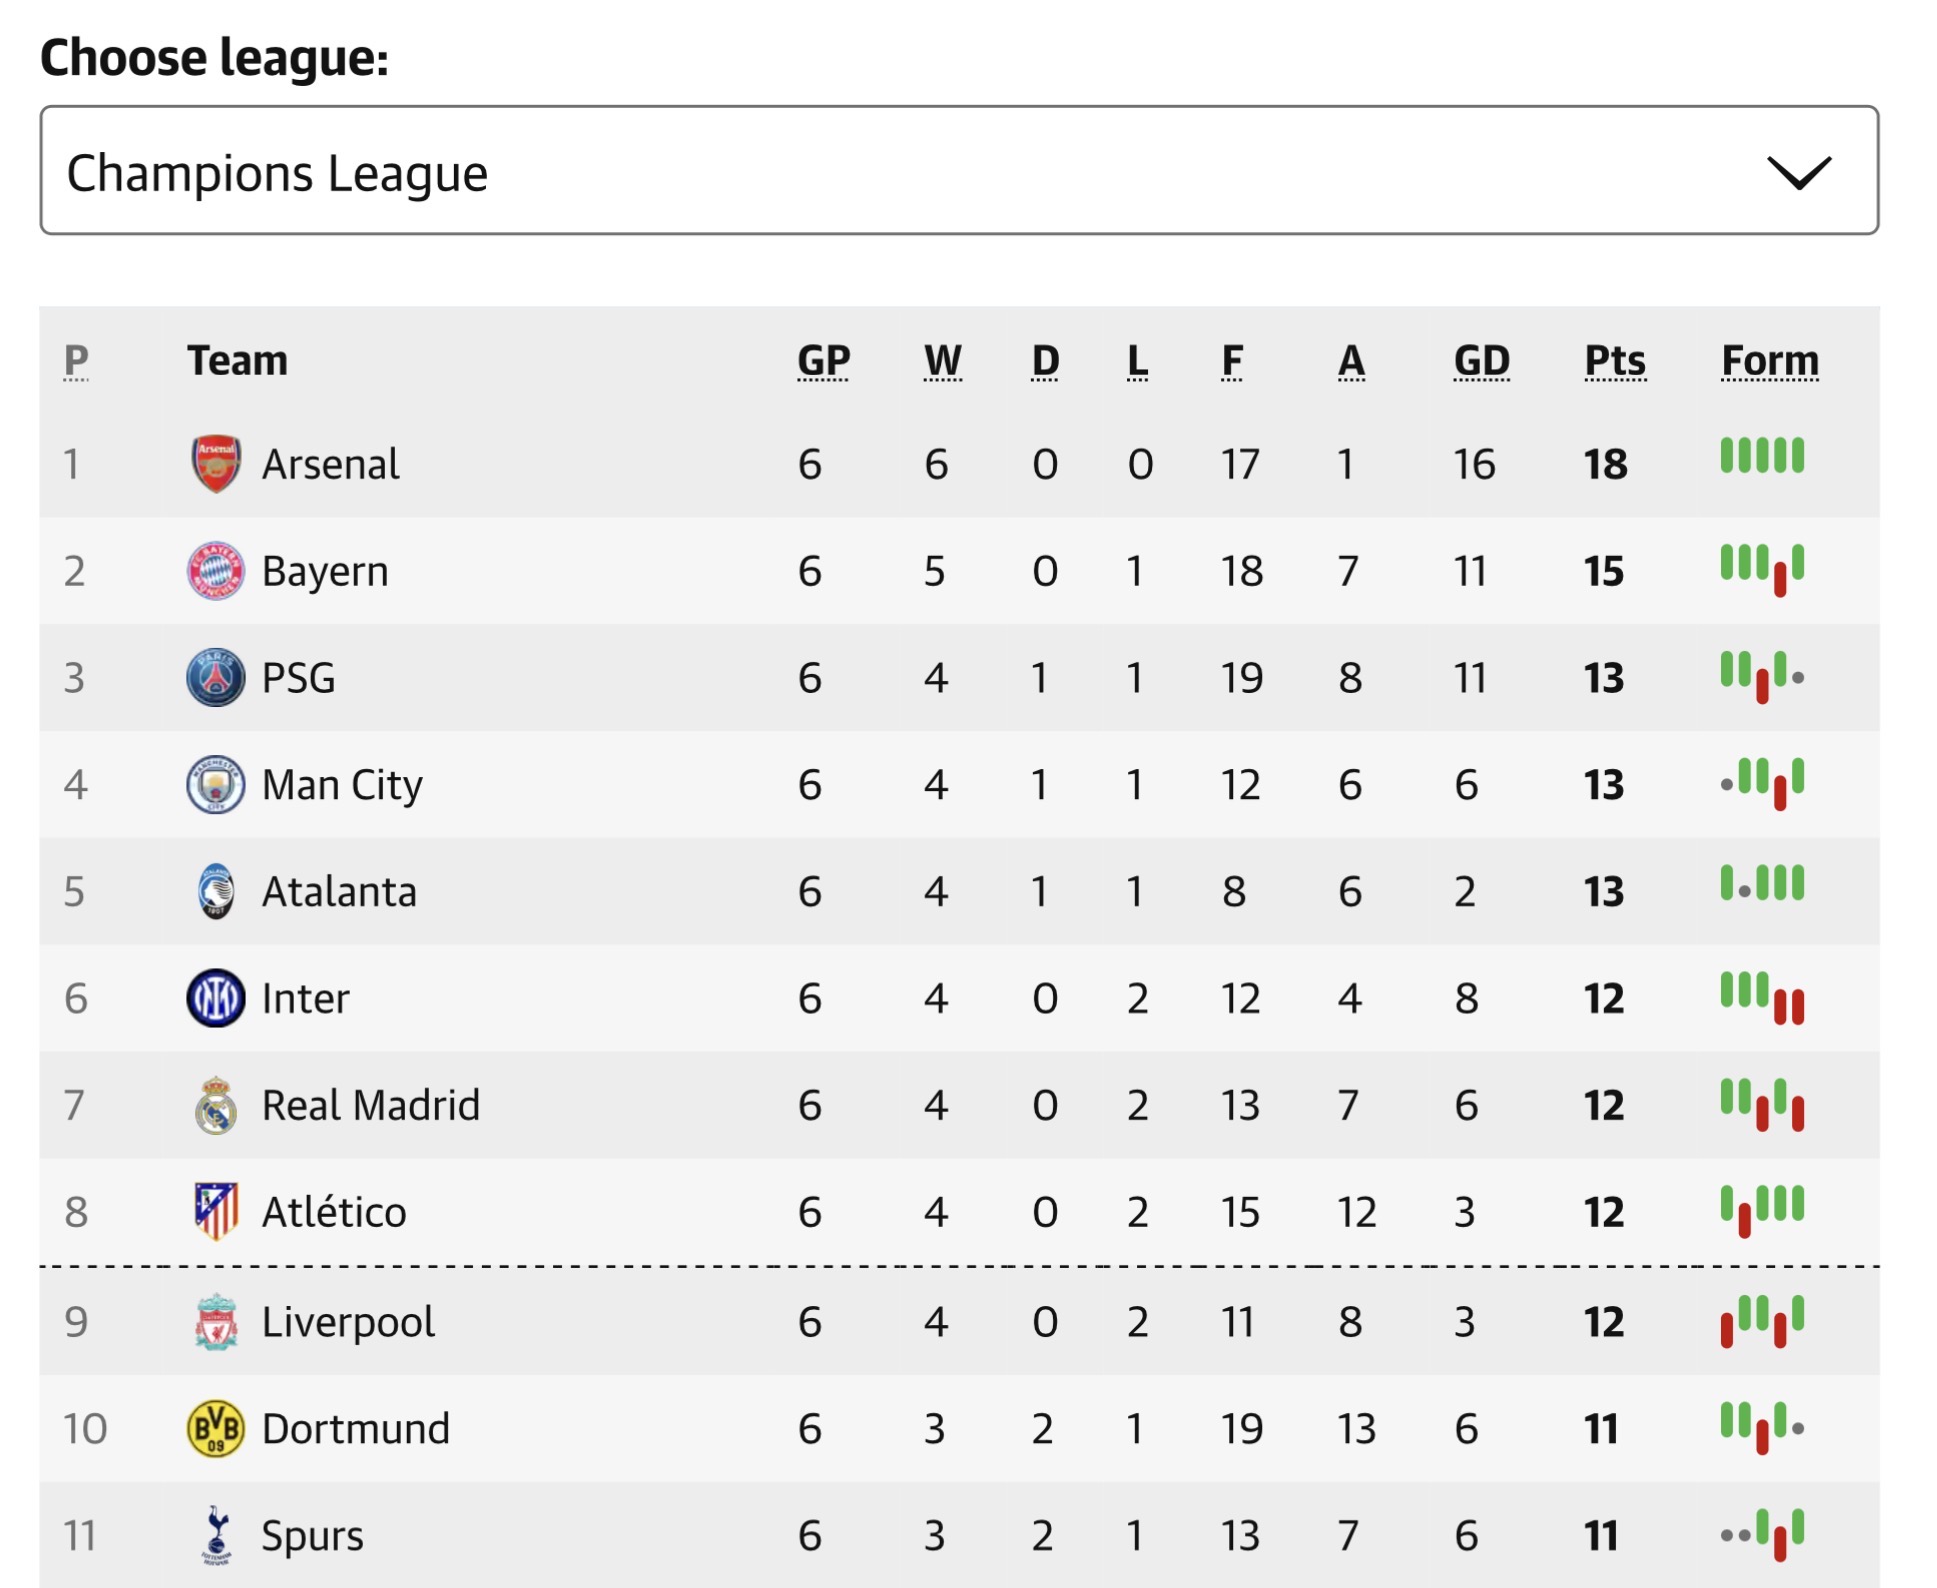Click Arsenal's five-win form indicator

point(1762,456)
